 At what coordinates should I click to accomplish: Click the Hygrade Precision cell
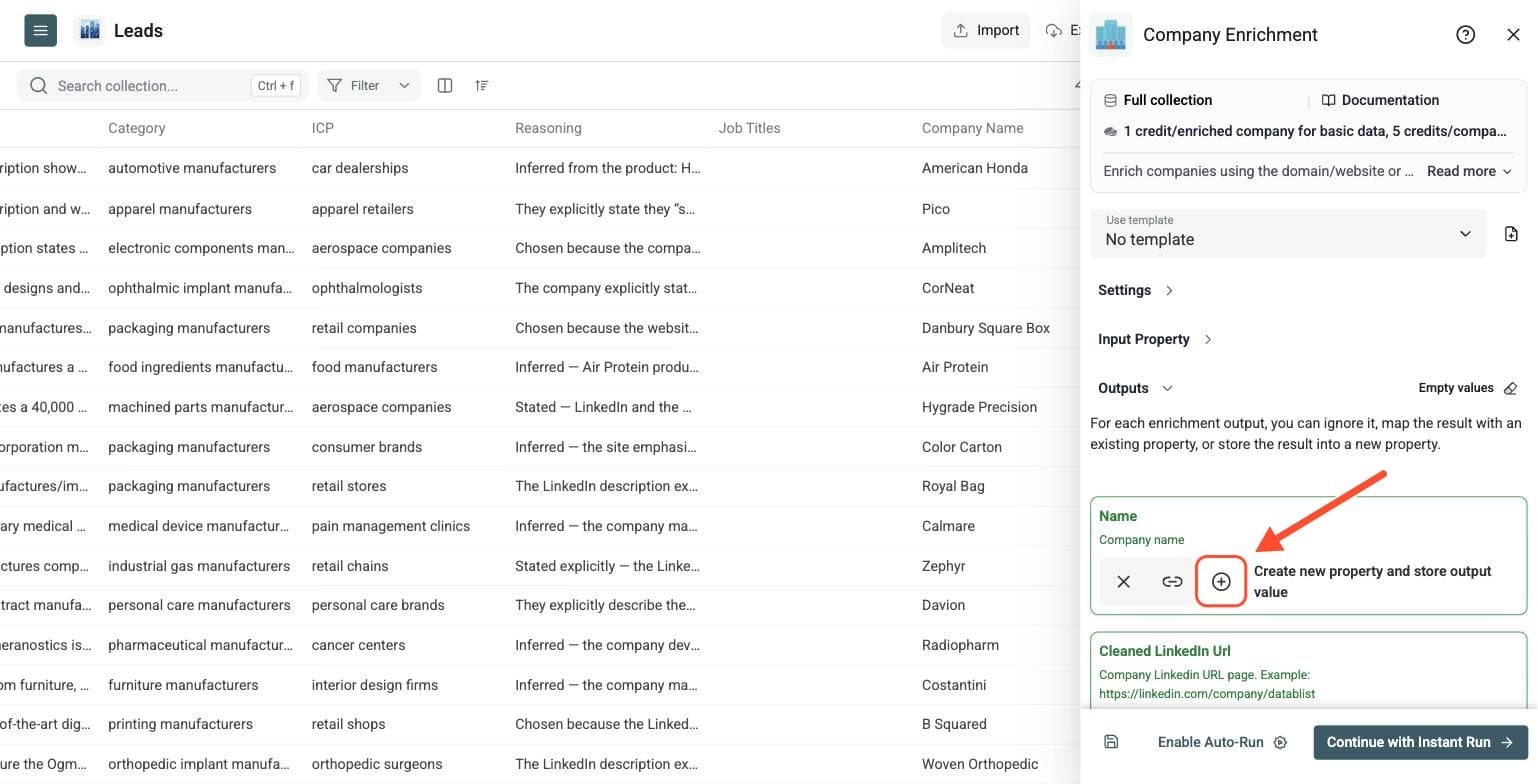pyautogui.click(x=979, y=407)
